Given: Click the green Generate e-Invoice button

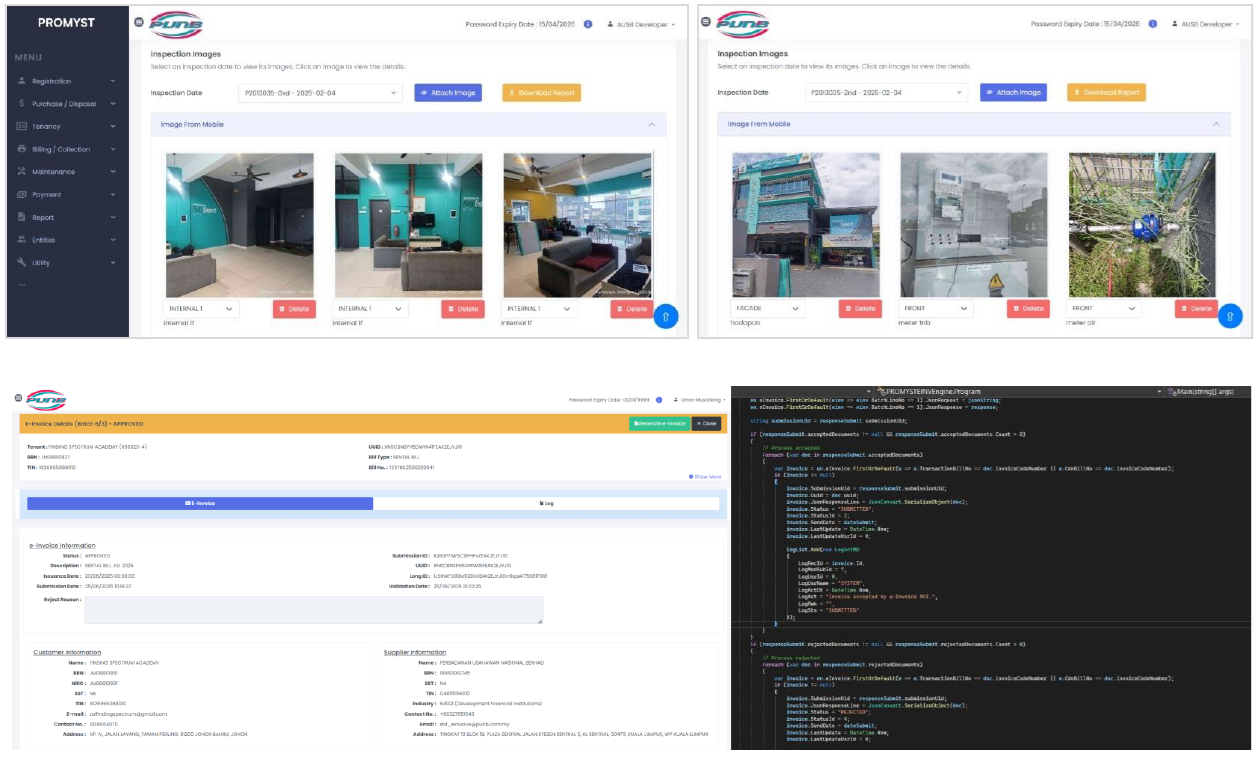Looking at the screenshot, I should point(659,424).
